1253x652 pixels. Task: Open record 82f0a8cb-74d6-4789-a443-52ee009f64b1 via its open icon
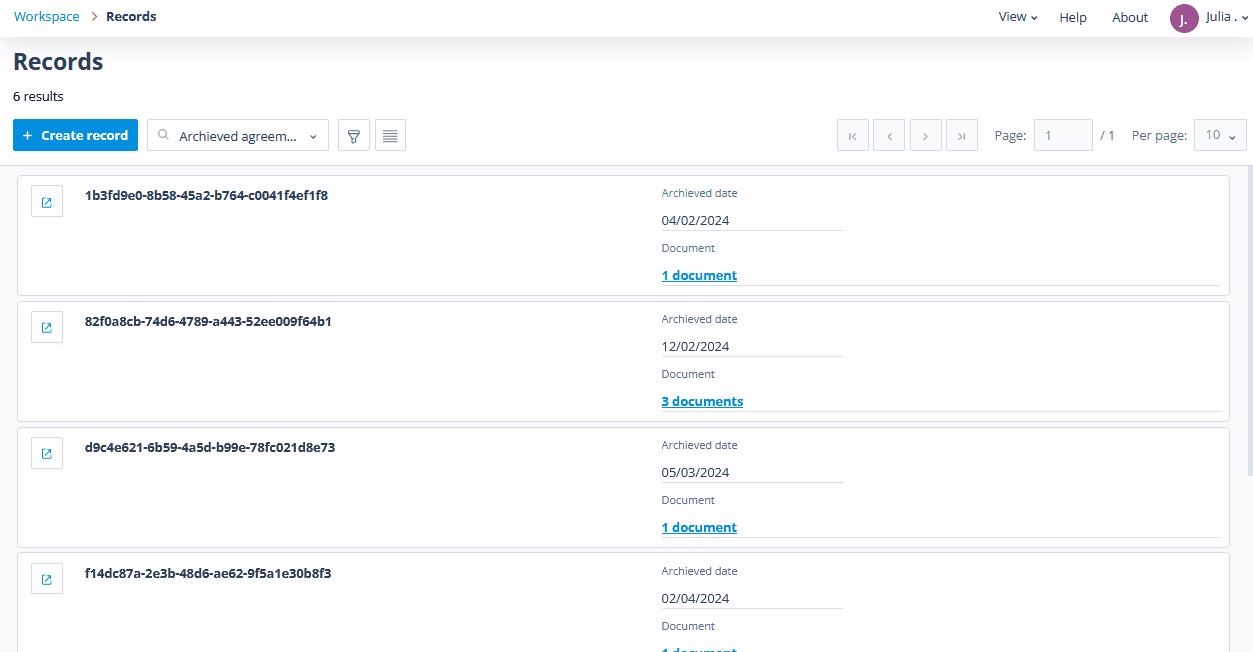click(47, 327)
